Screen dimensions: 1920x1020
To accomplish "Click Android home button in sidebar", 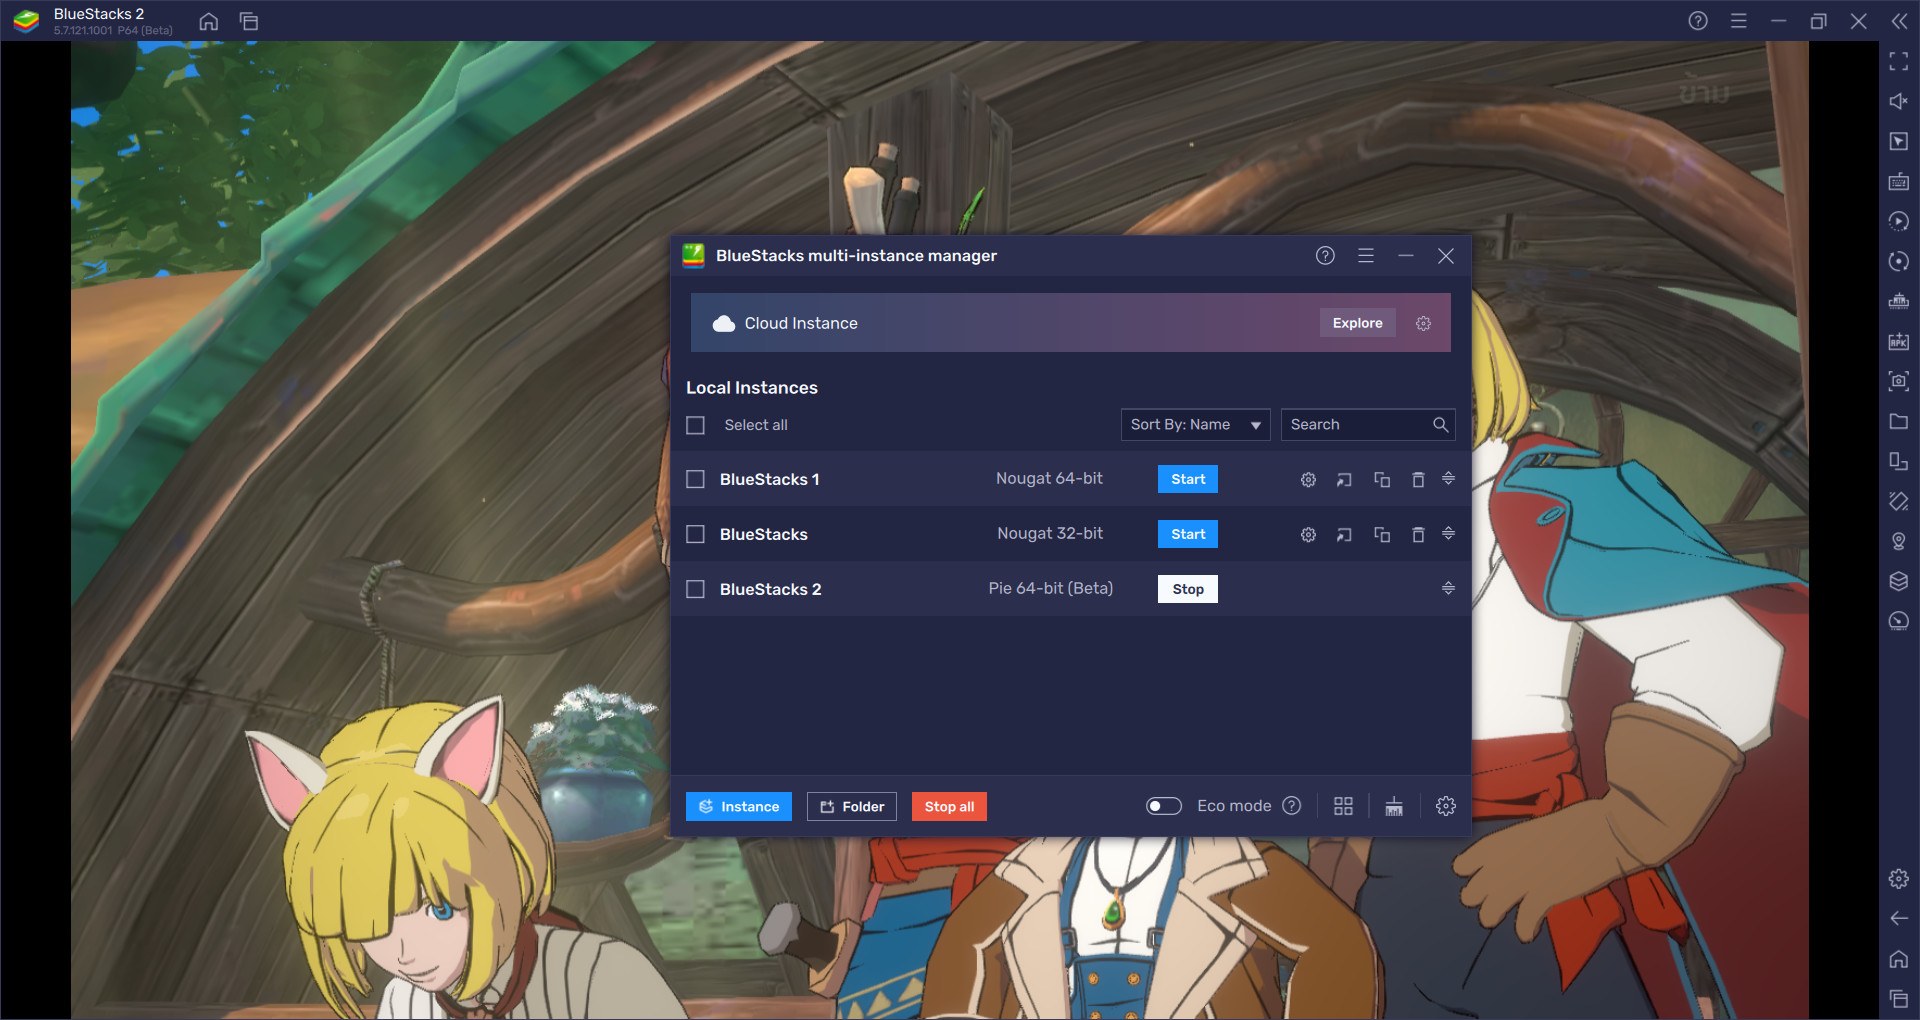I will [1899, 959].
